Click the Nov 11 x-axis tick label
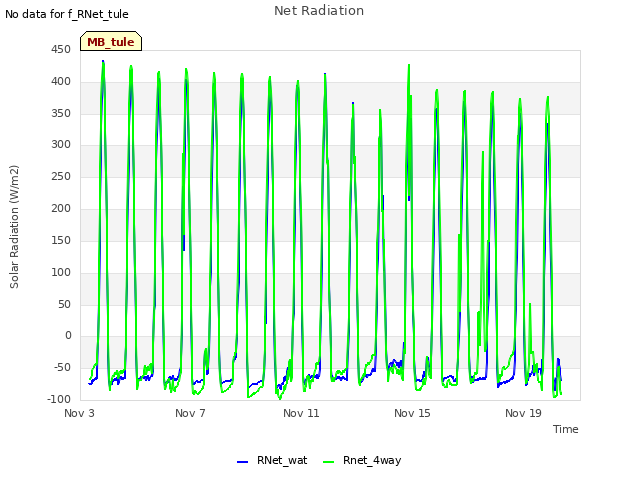The image size is (640, 480). pyautogui.click(x=301, y=413)
